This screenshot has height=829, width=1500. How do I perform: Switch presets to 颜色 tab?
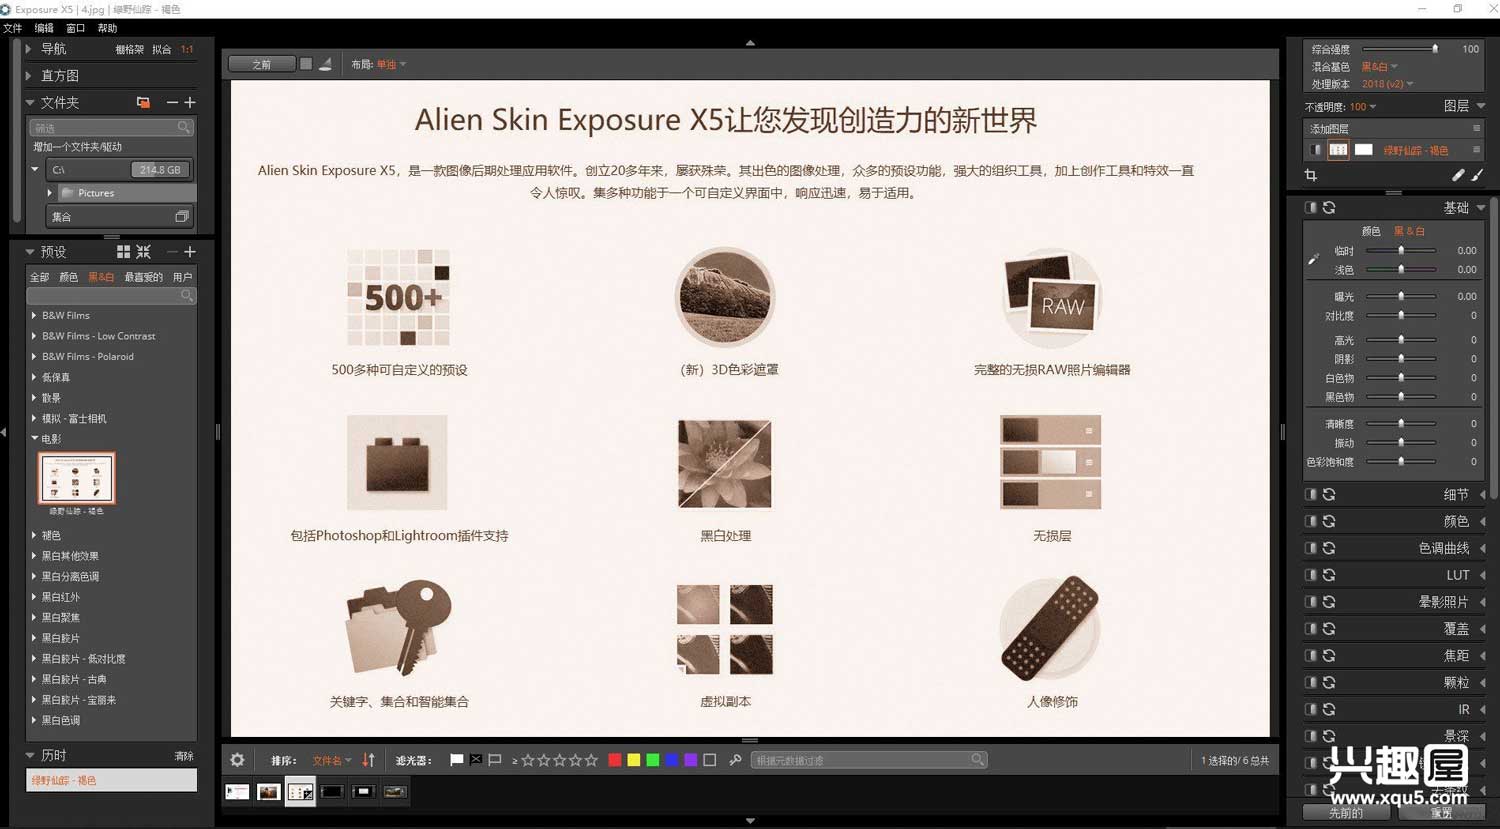(x=68, y=277)
